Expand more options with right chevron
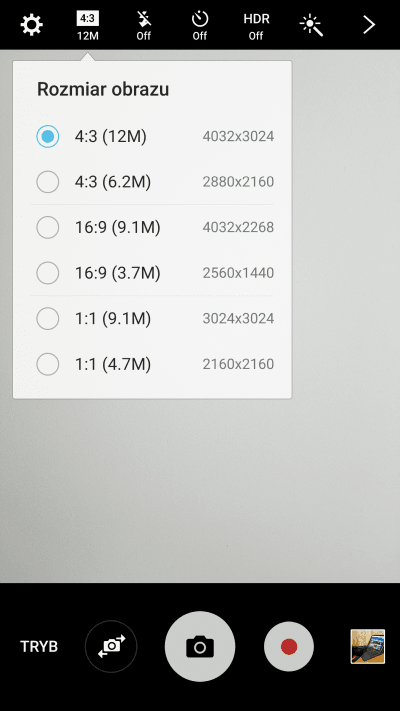The width and height of the screenshot is (400, 711). pyautogui.click(x=369, y=25)
